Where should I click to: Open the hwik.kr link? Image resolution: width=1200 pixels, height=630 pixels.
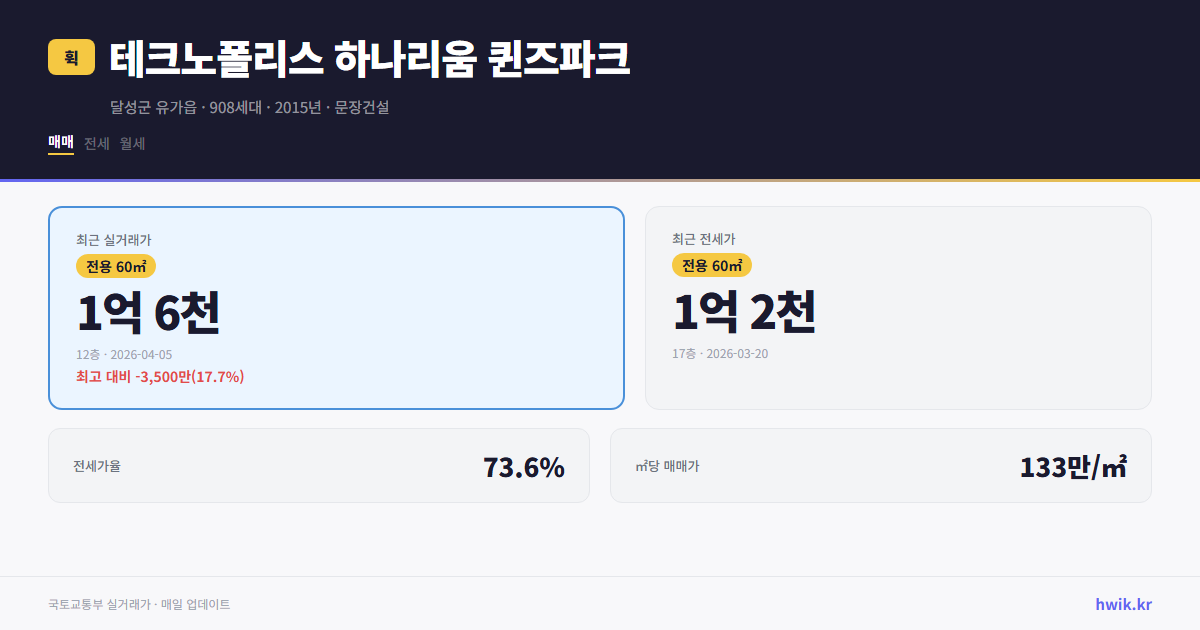pyautogui.click(x=1123, y=604)
